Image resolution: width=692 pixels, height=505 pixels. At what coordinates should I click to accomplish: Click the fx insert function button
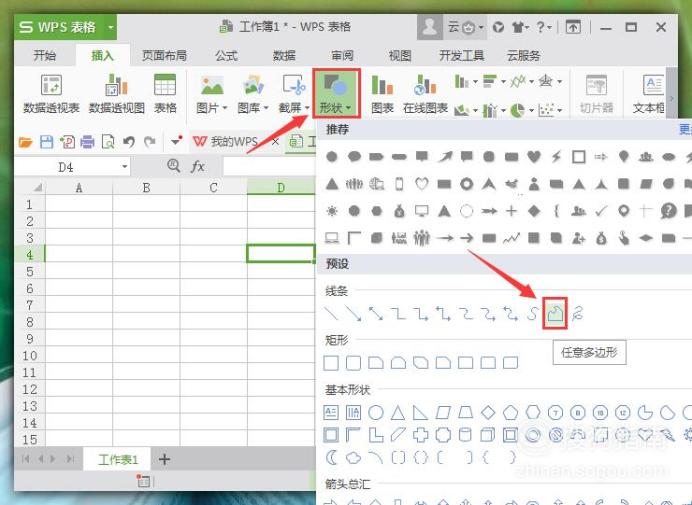pyautogui.click(x=198, y=166)
